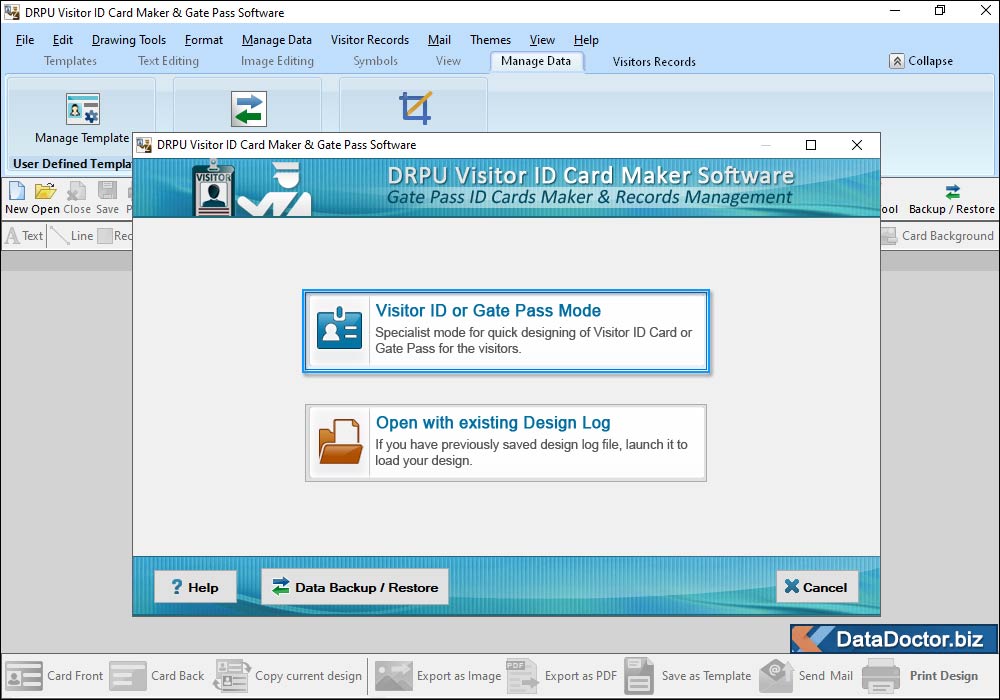Switch to the Templates ribbon tab
The width and height of the screenshot is (1000, 700).
(x=70, y=61)
